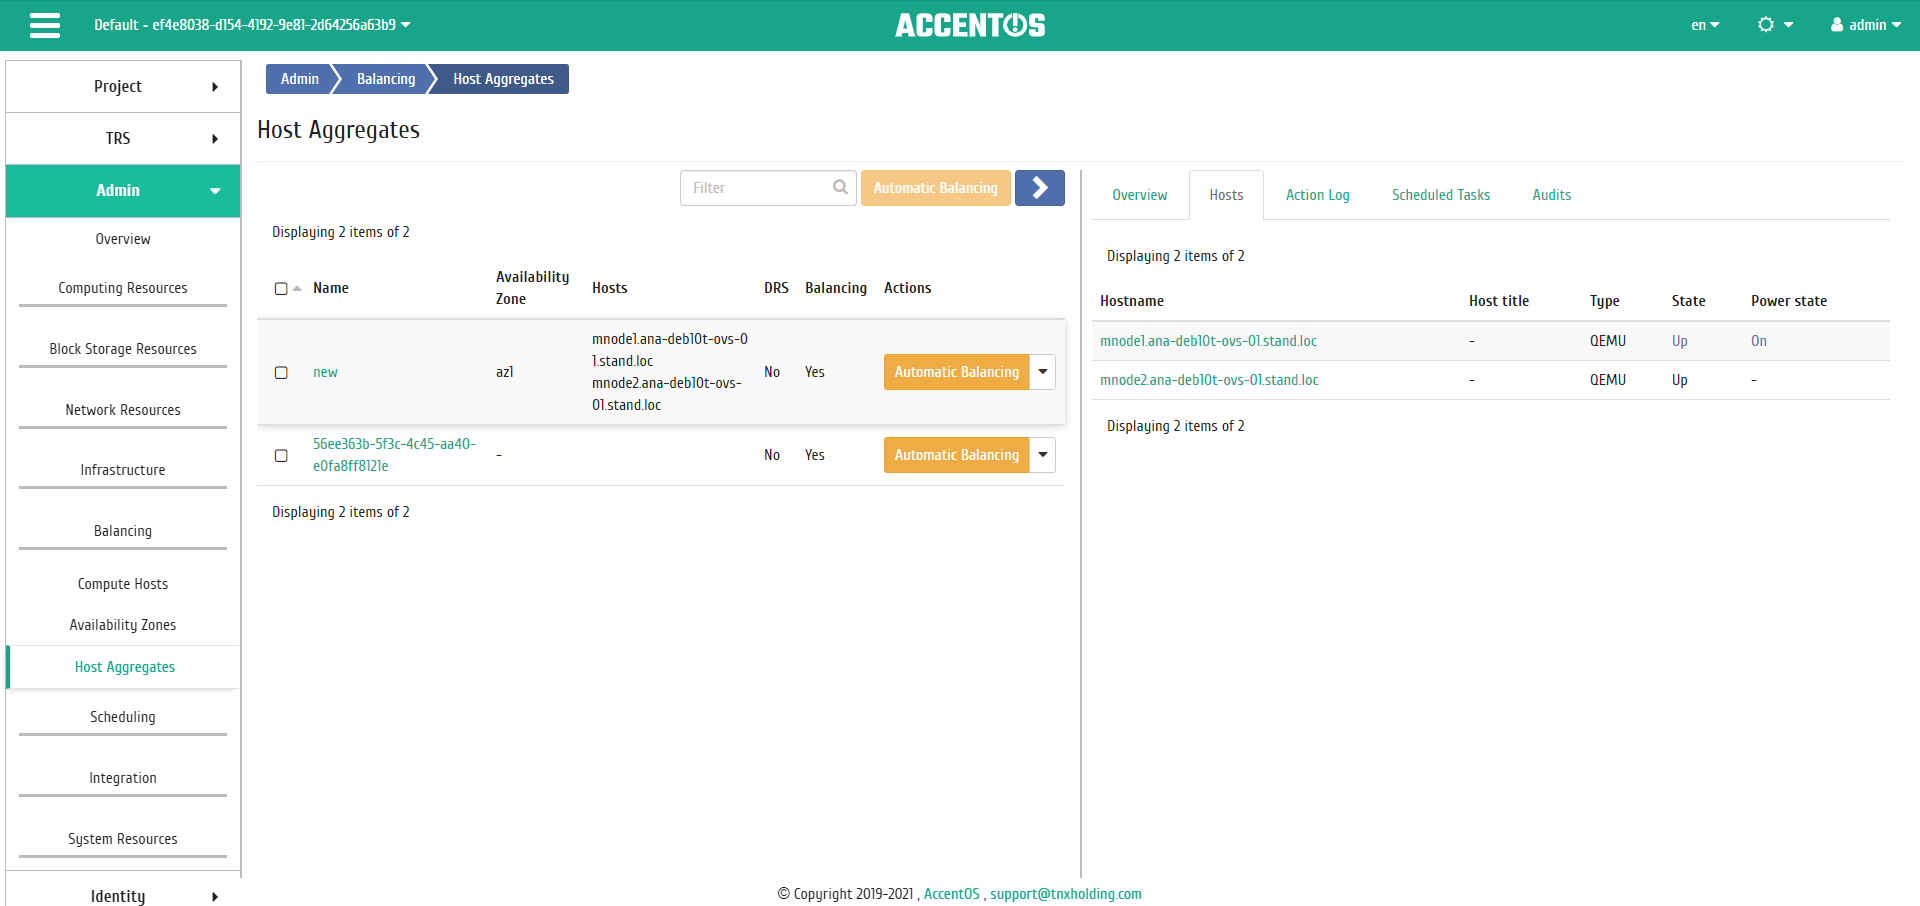This screenshot has height=906, width=1920.
Task: Expand the TRS sidebar section
Action: click(x=123, y=138)
